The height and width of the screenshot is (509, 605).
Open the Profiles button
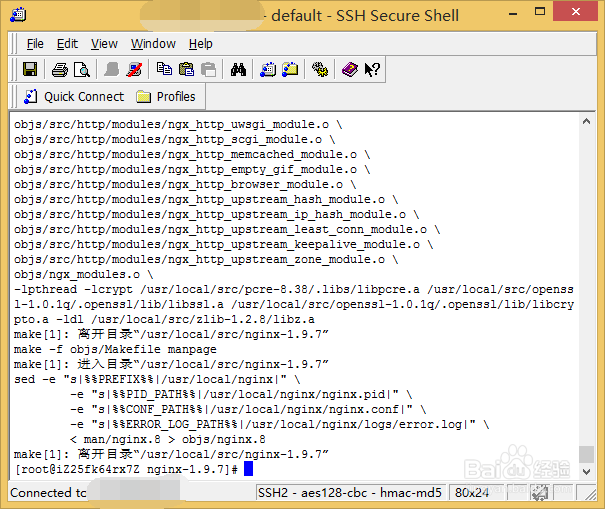(166, 96)
